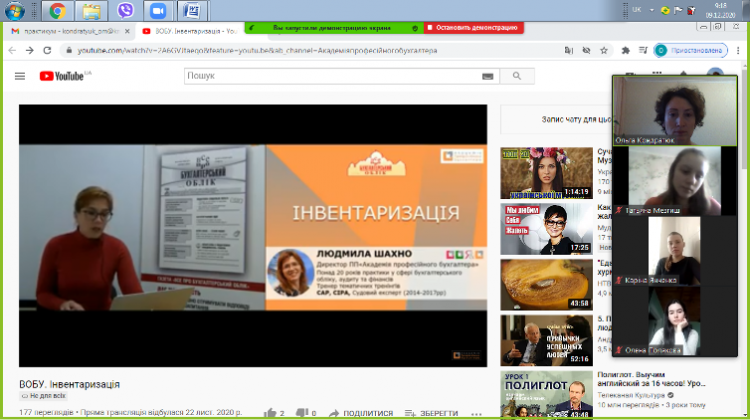Reload the page in Chrome
Image resolution: width=750 pixels, height=420 pixels.
coord(47,50)
